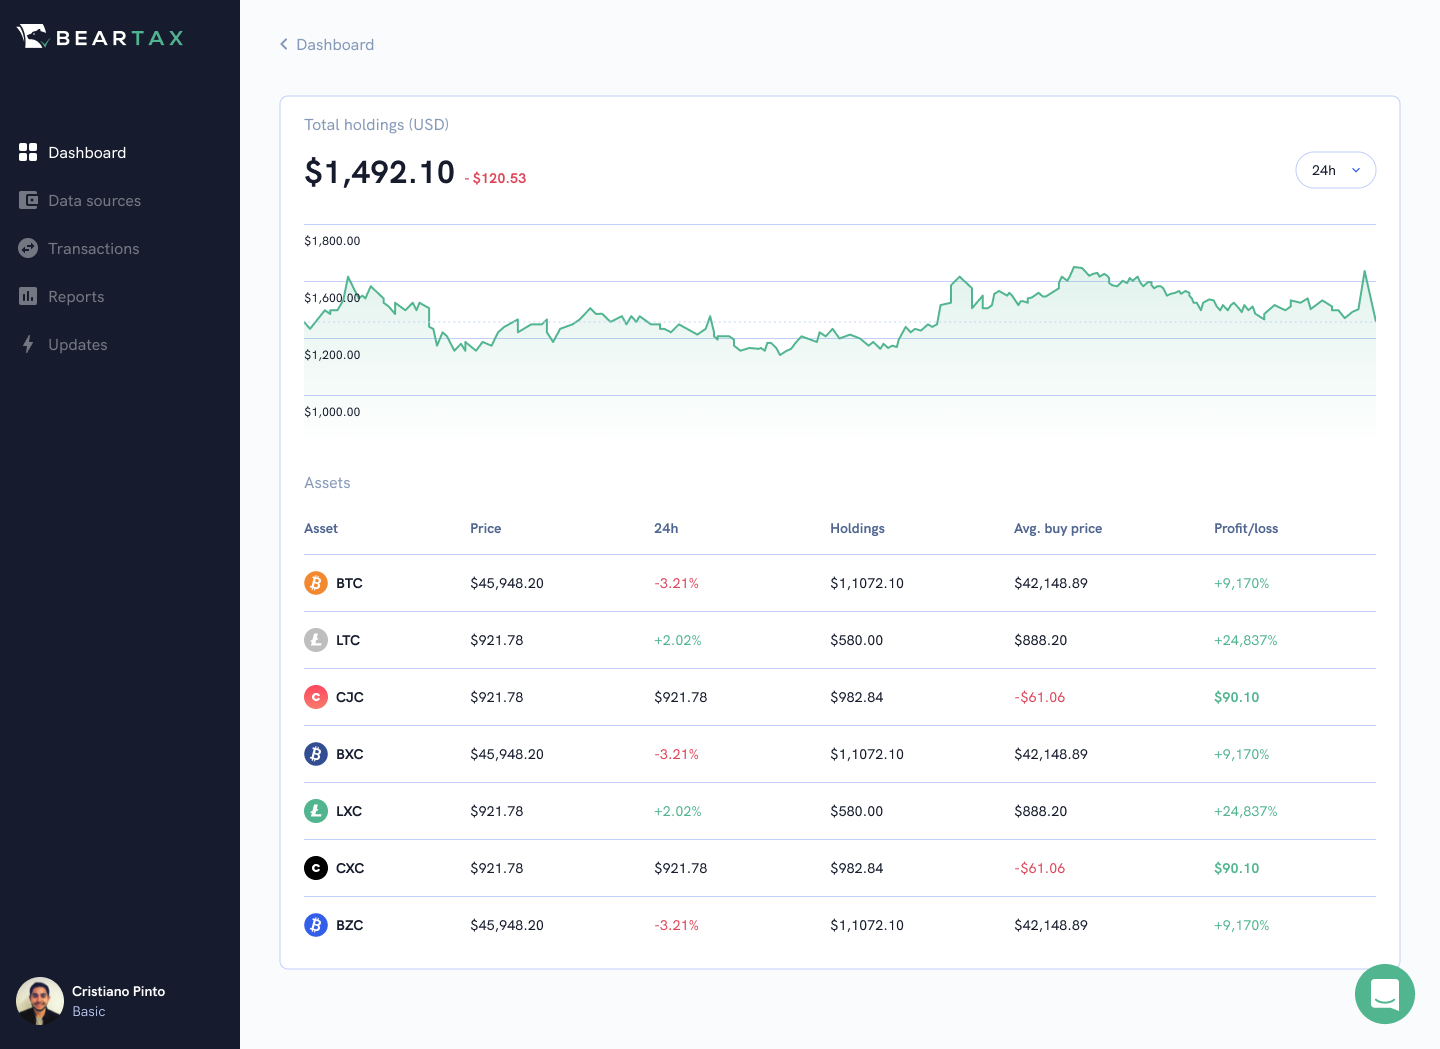Click the green LXC coin icon
The width and height of the screenshot is (1440, 1049).
[x=316, y=811]
